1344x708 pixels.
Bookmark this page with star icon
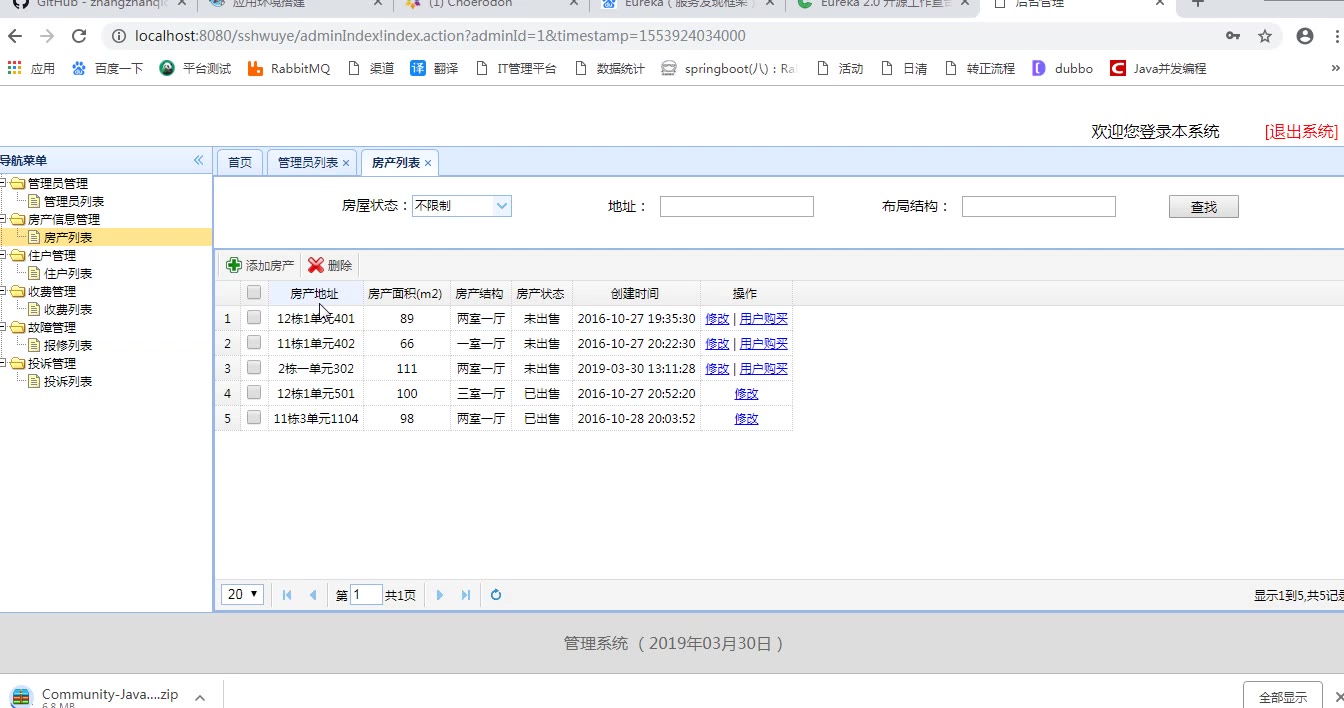coord(1265,36)
